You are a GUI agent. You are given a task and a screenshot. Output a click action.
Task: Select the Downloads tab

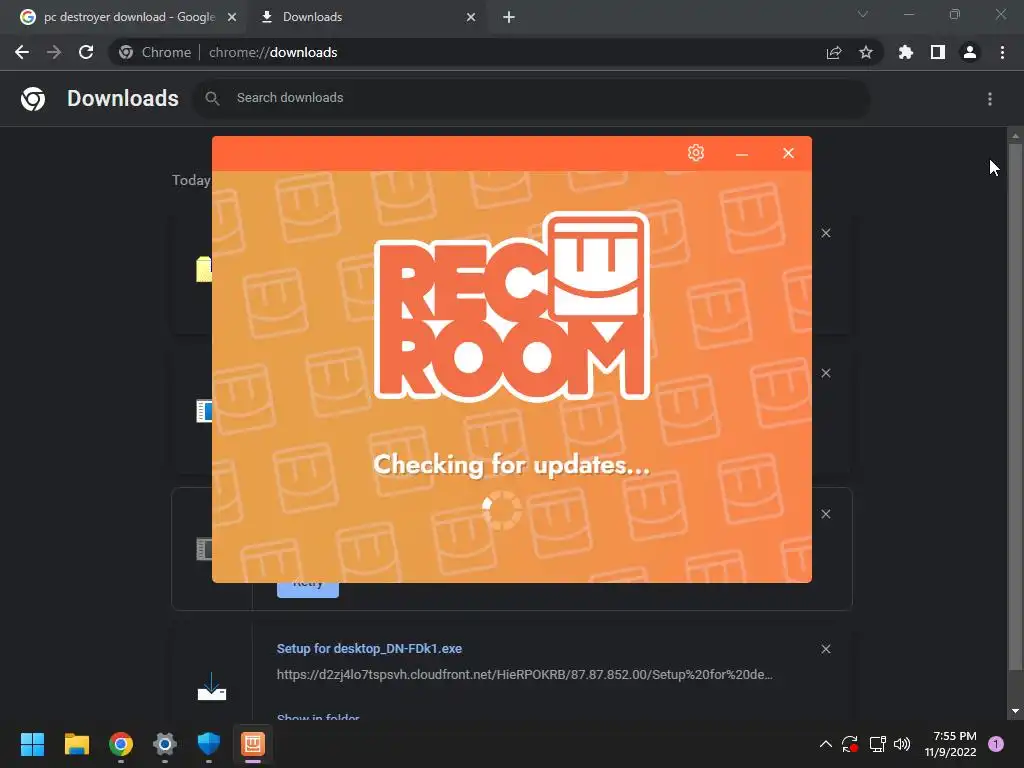coord(366,17)
